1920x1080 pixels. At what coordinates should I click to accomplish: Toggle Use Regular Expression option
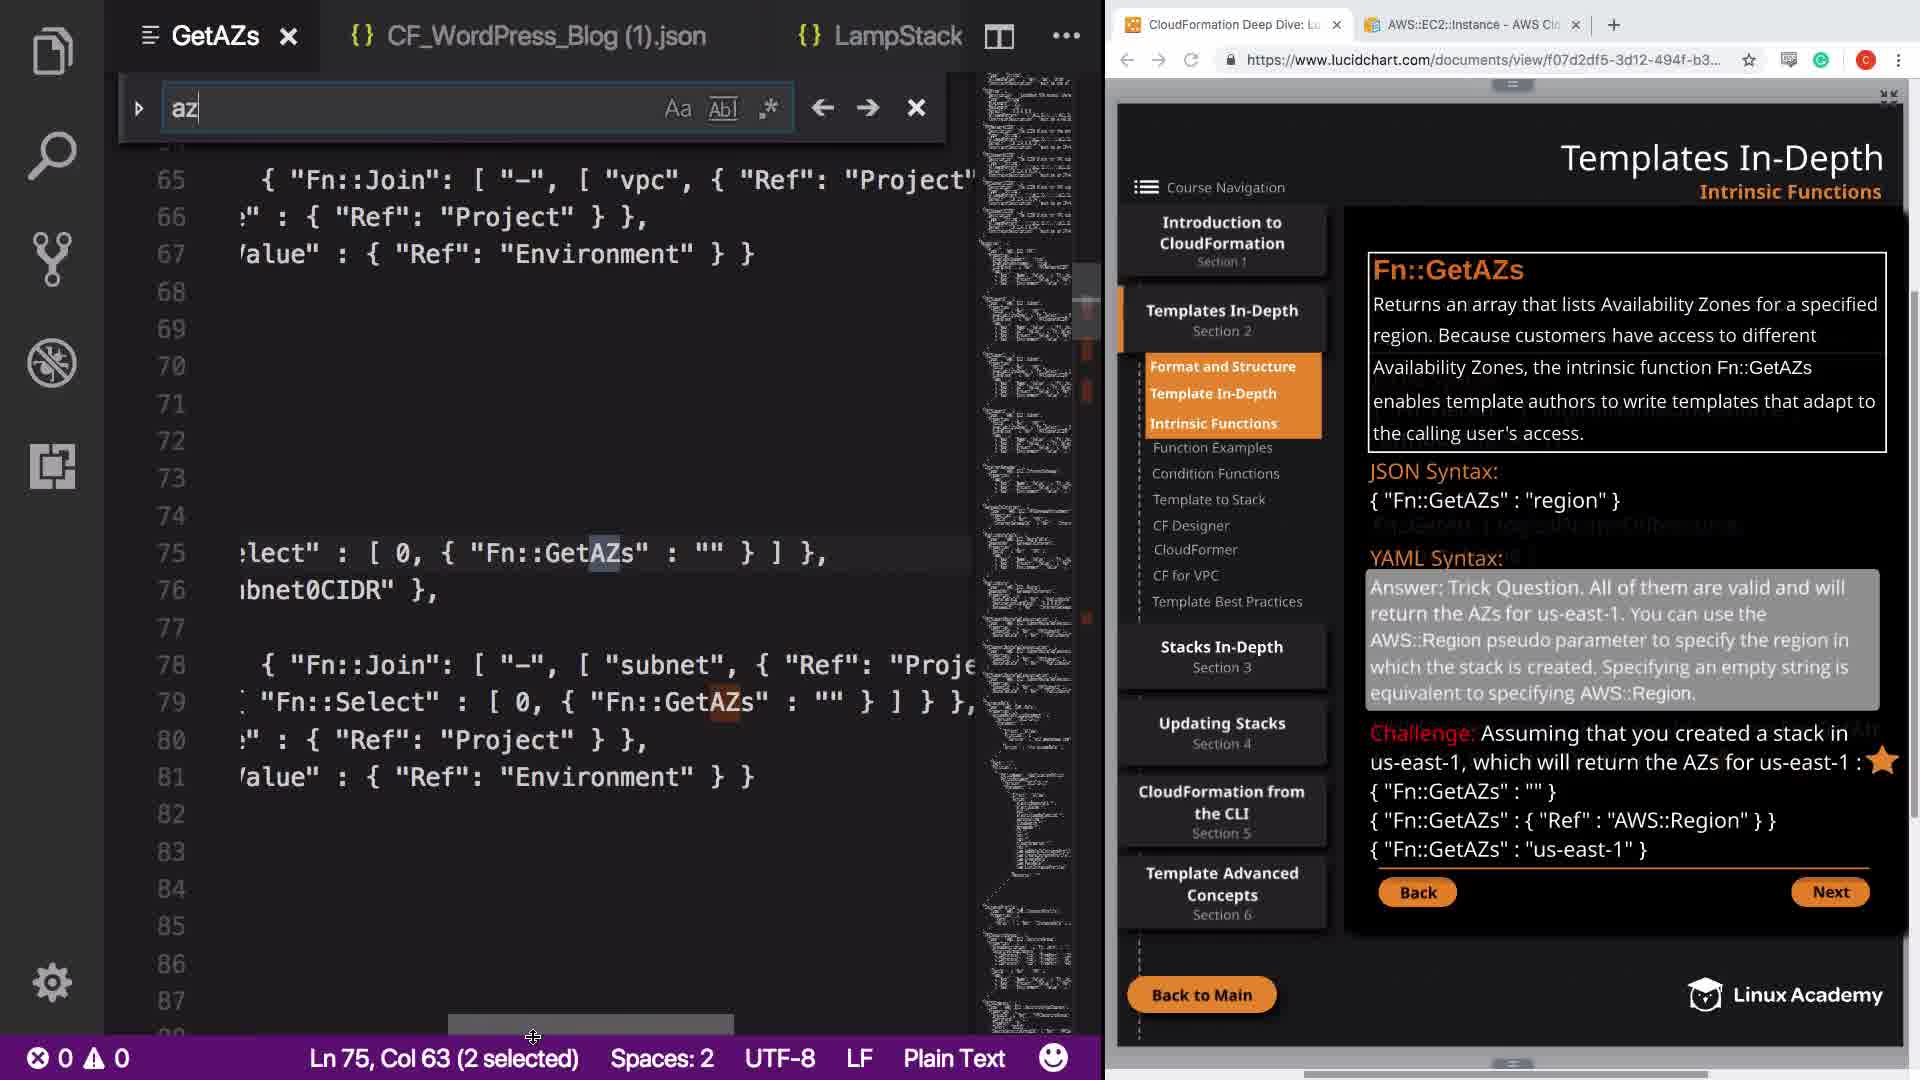click(768, 109)
